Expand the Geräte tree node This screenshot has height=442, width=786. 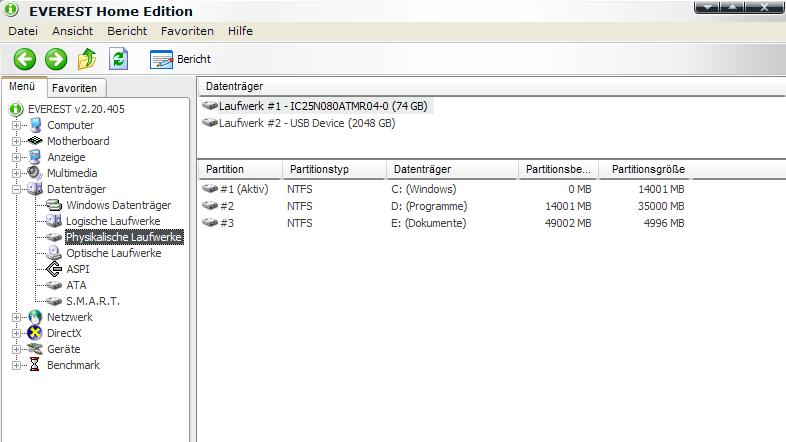tap(17, 349)
